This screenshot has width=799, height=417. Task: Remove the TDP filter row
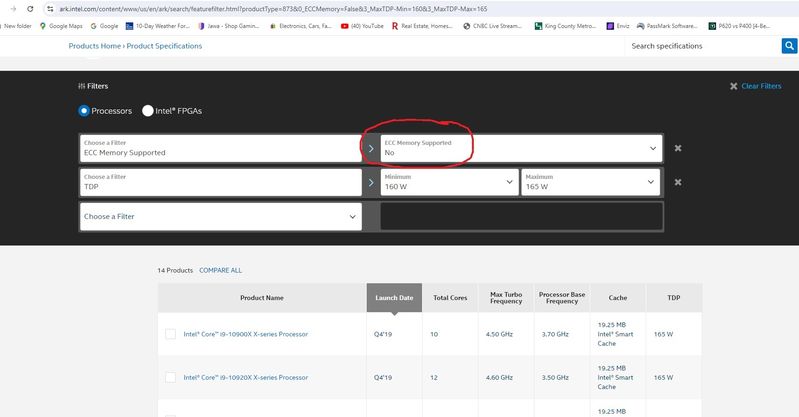point(678,182)
